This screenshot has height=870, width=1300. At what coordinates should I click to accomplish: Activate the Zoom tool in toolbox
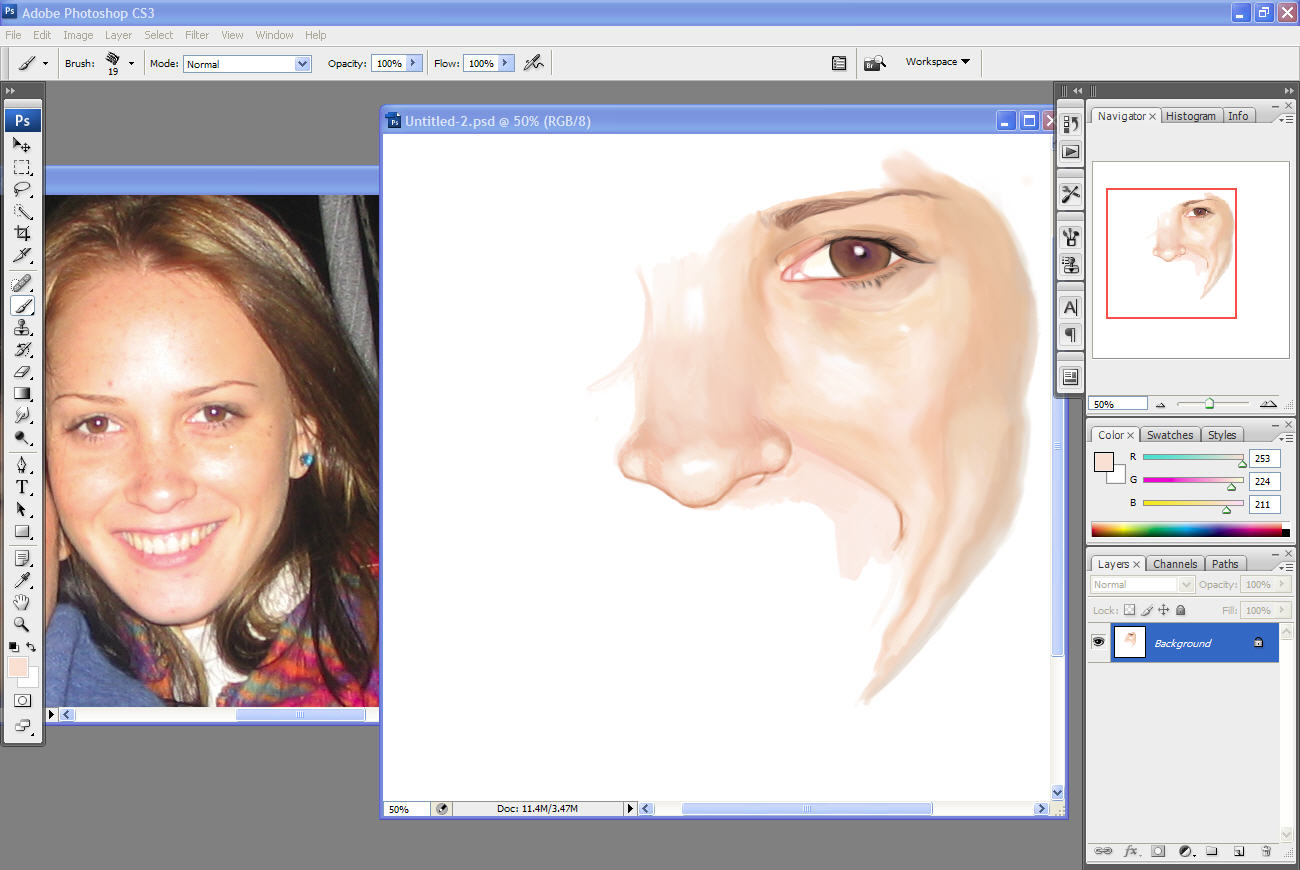point(22,624)
